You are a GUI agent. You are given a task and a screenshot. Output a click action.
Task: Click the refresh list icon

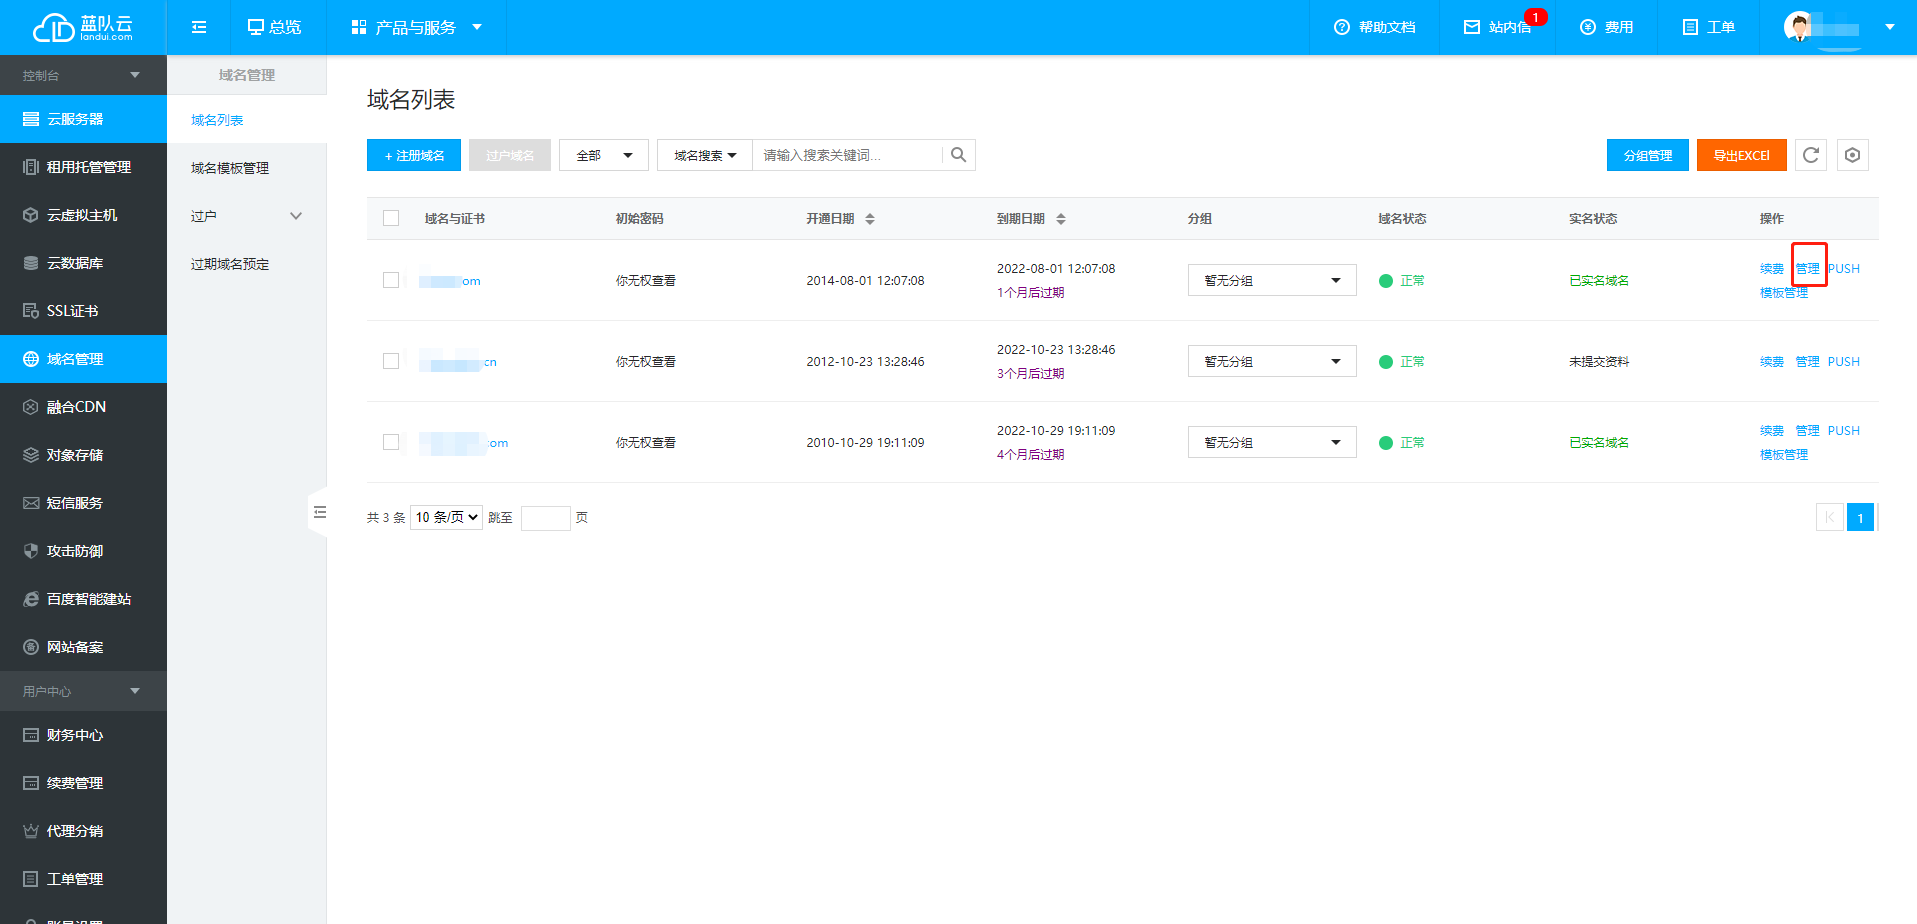pos(1810,155)
